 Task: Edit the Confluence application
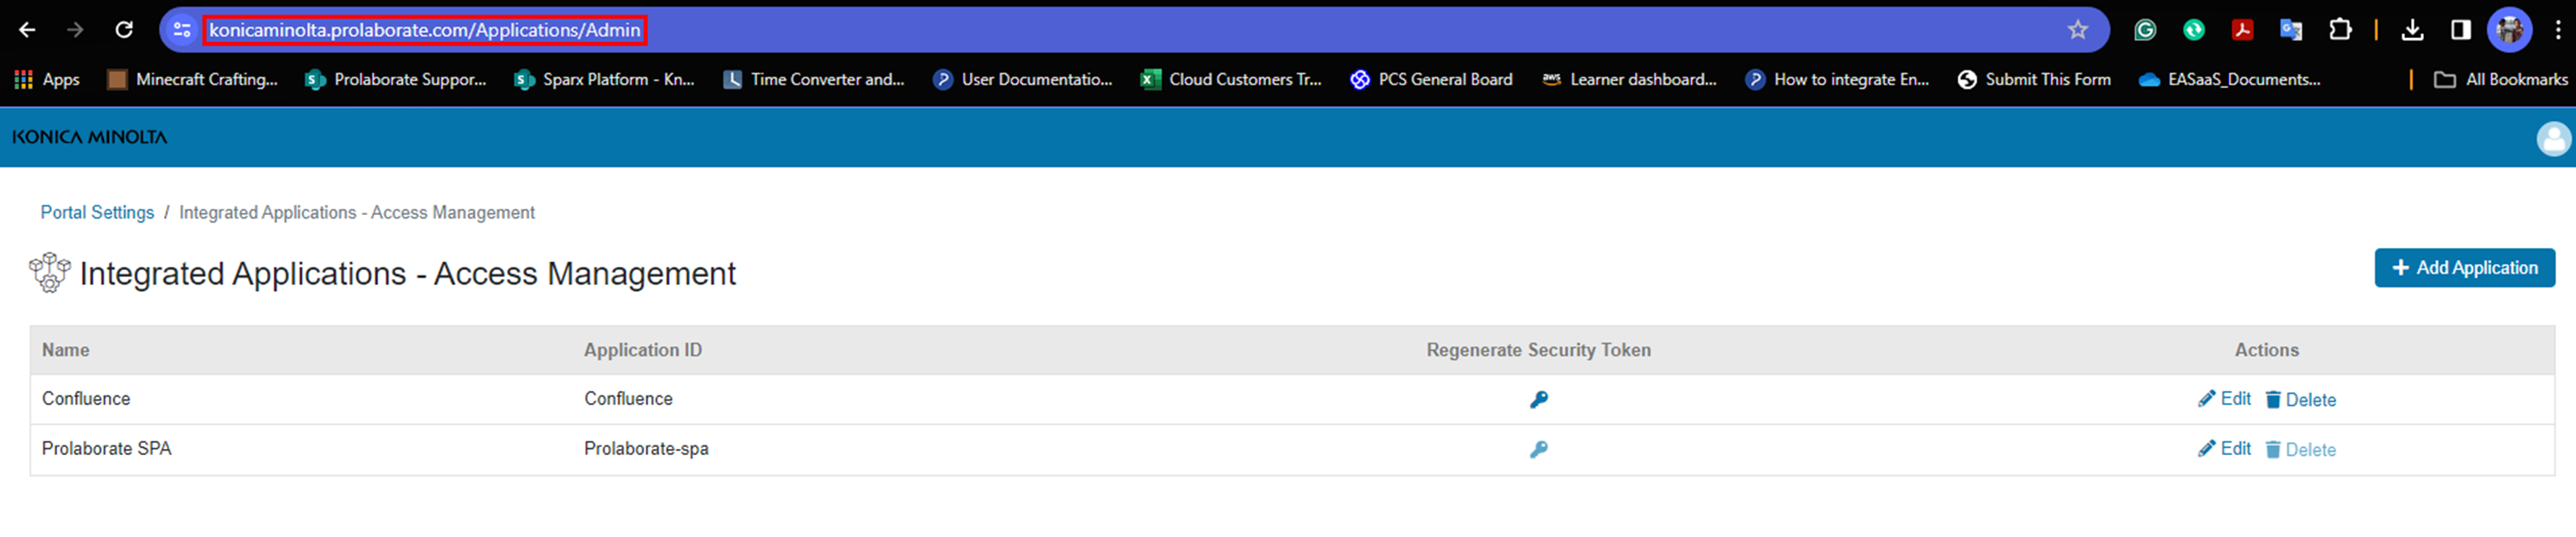click(x=2224, y=399)
